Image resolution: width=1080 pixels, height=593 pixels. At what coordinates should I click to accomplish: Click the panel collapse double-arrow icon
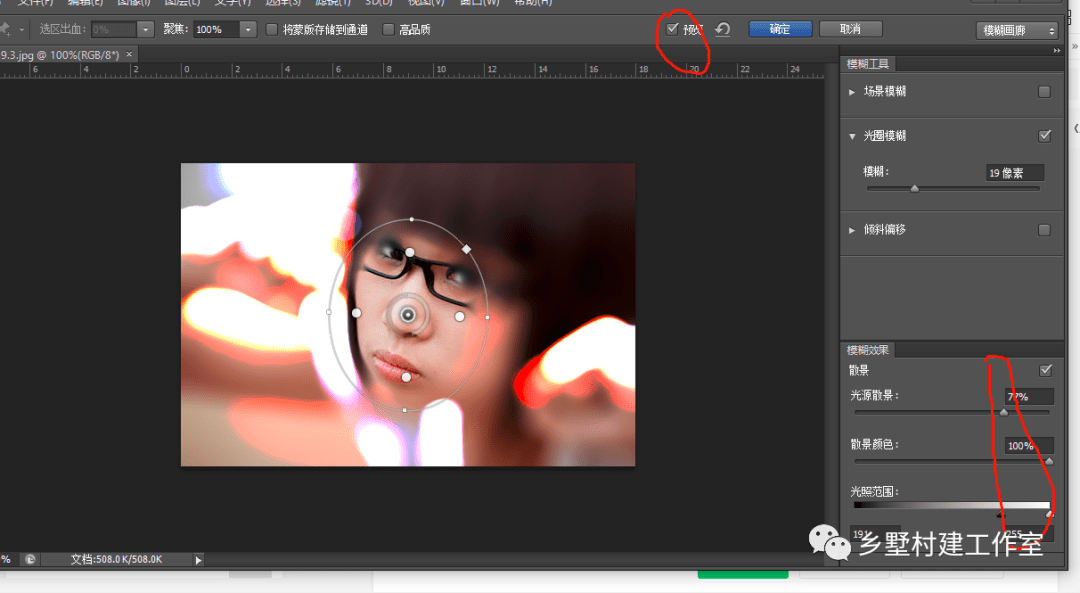[1058, 50]
